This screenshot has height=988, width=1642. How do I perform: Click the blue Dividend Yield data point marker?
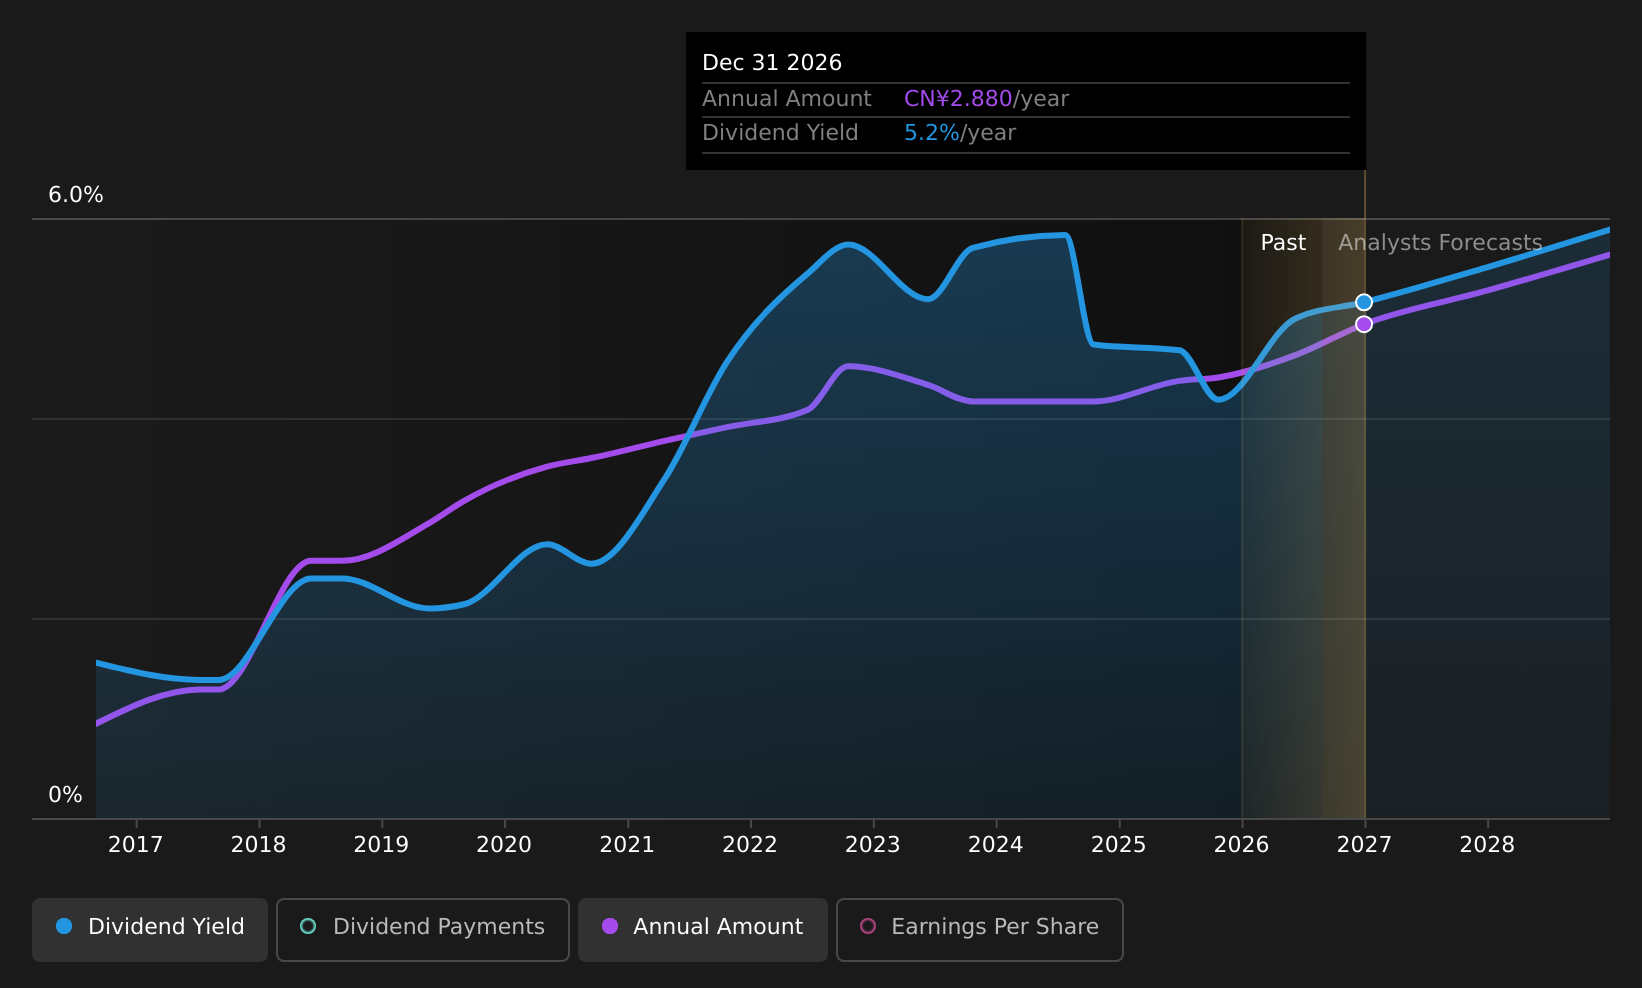1364,302
